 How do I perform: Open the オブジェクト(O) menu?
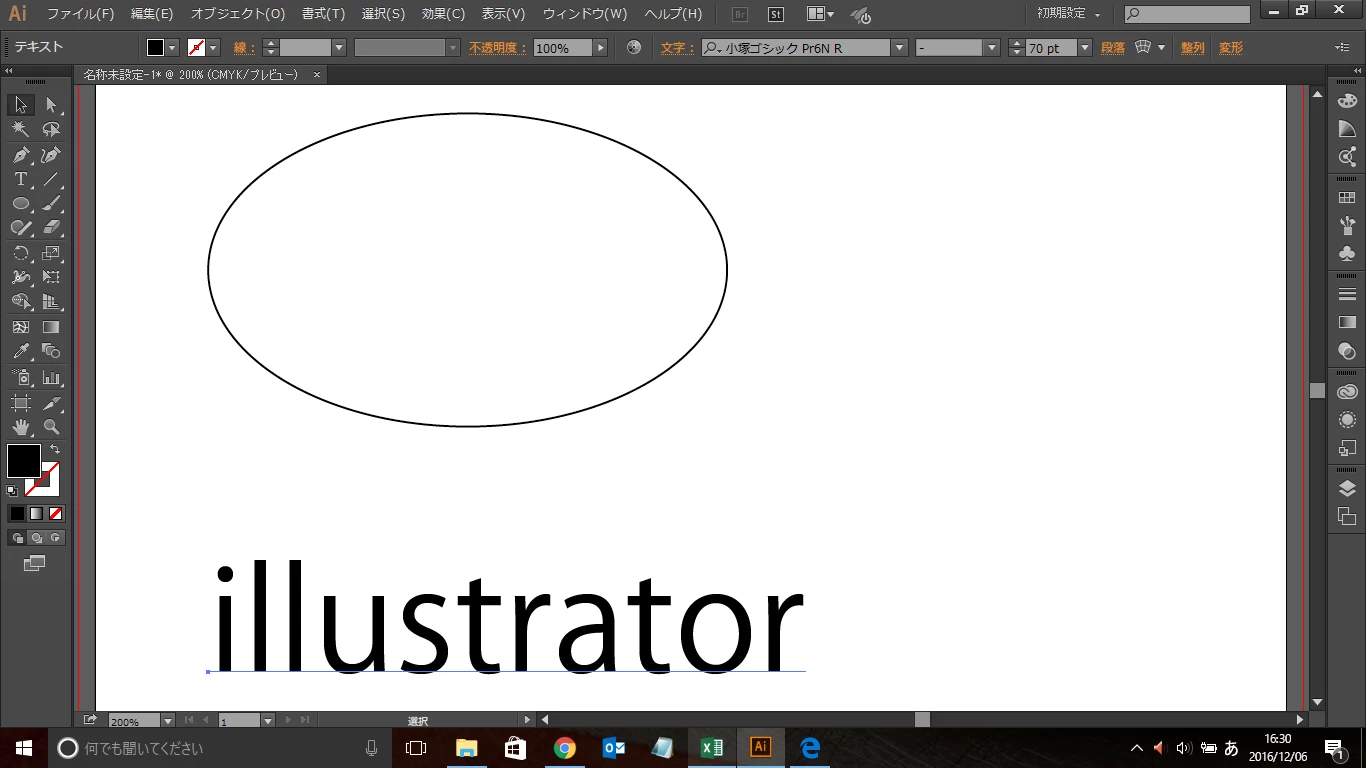pos(238,14)
